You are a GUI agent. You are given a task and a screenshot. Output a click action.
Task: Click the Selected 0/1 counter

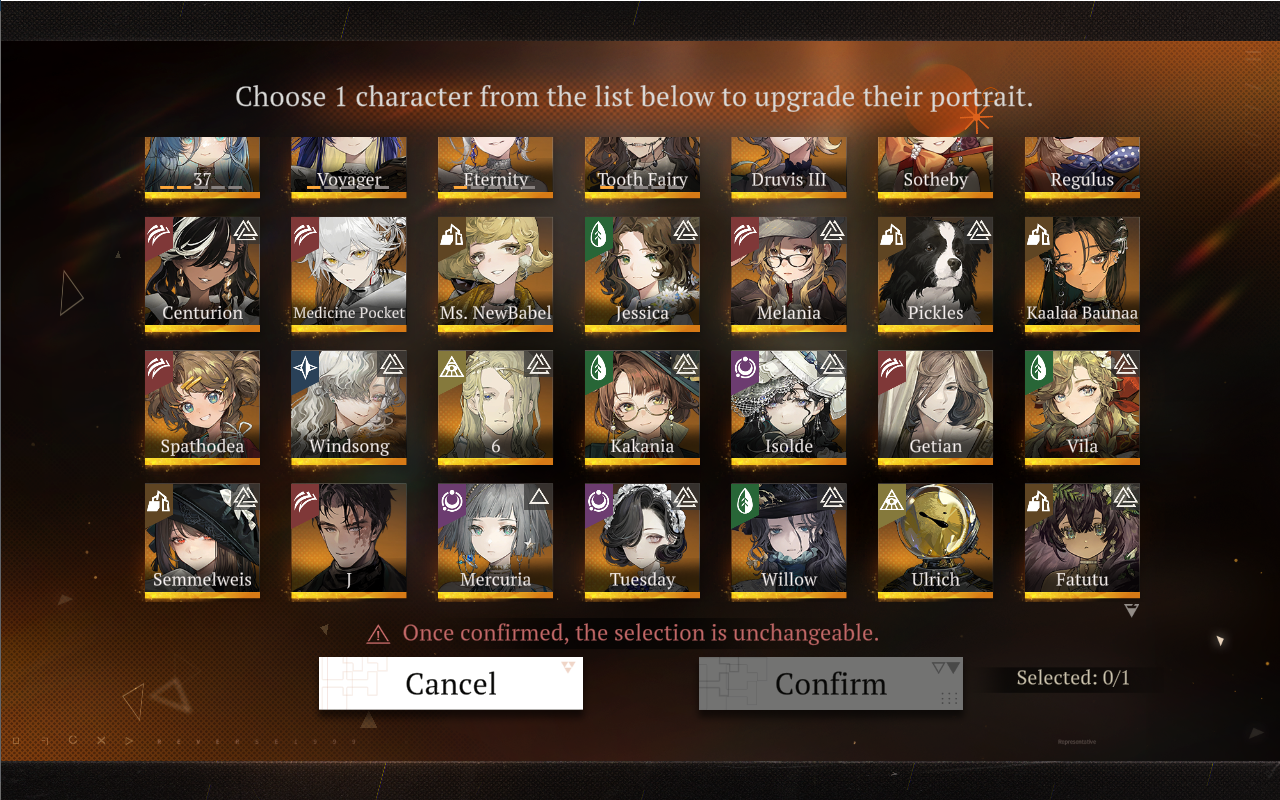(1073, 678)
